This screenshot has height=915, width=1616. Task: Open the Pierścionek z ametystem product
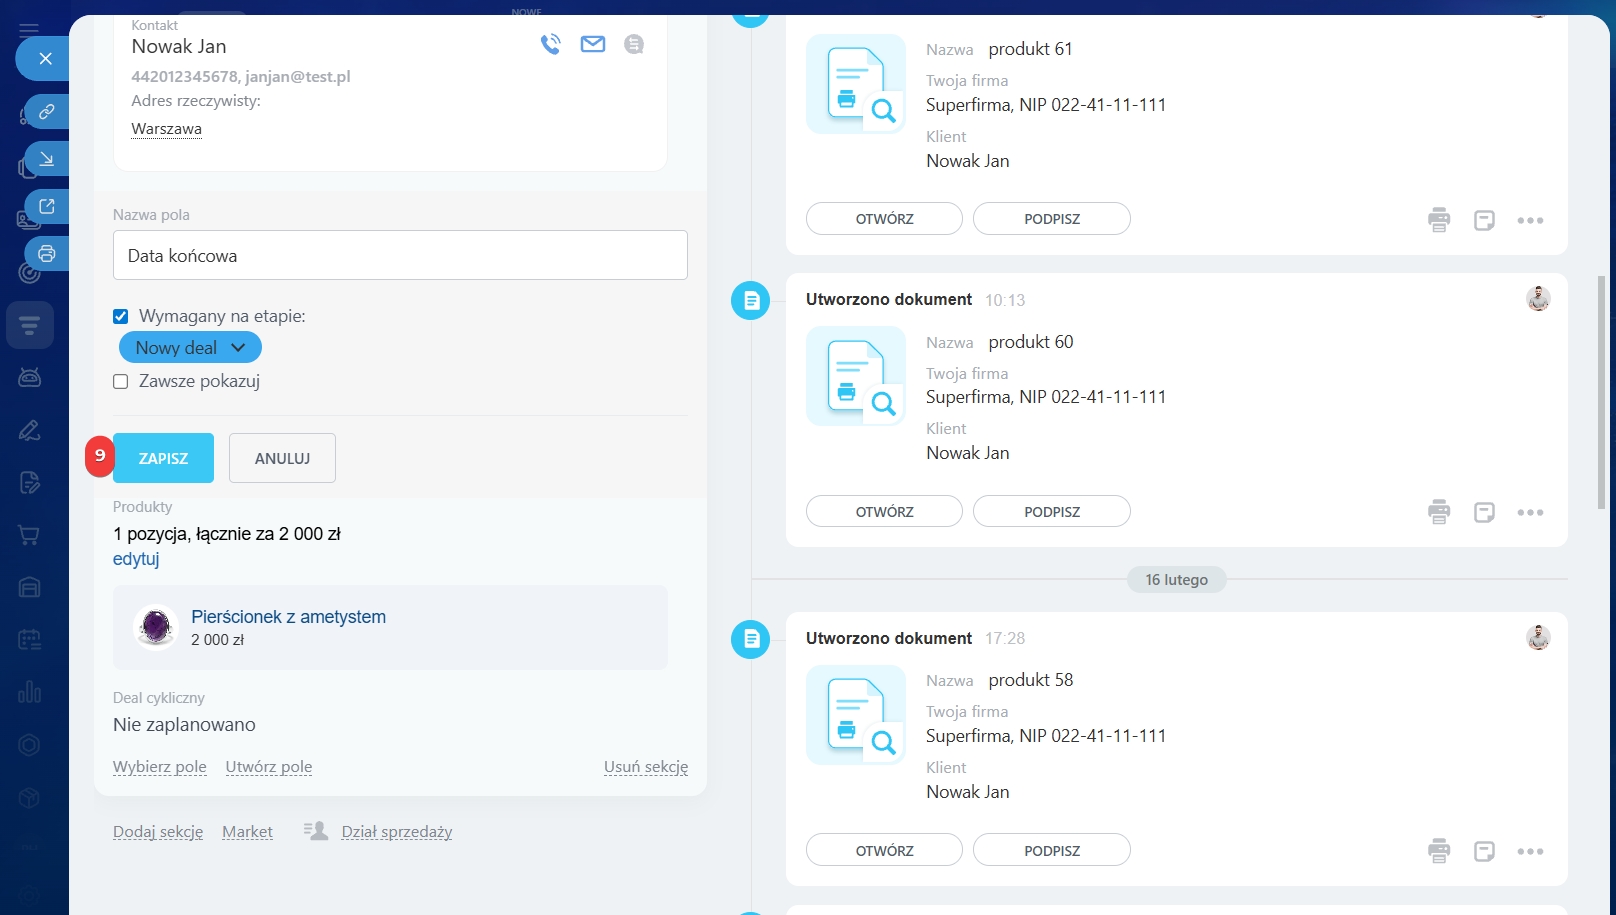[288, 617]
